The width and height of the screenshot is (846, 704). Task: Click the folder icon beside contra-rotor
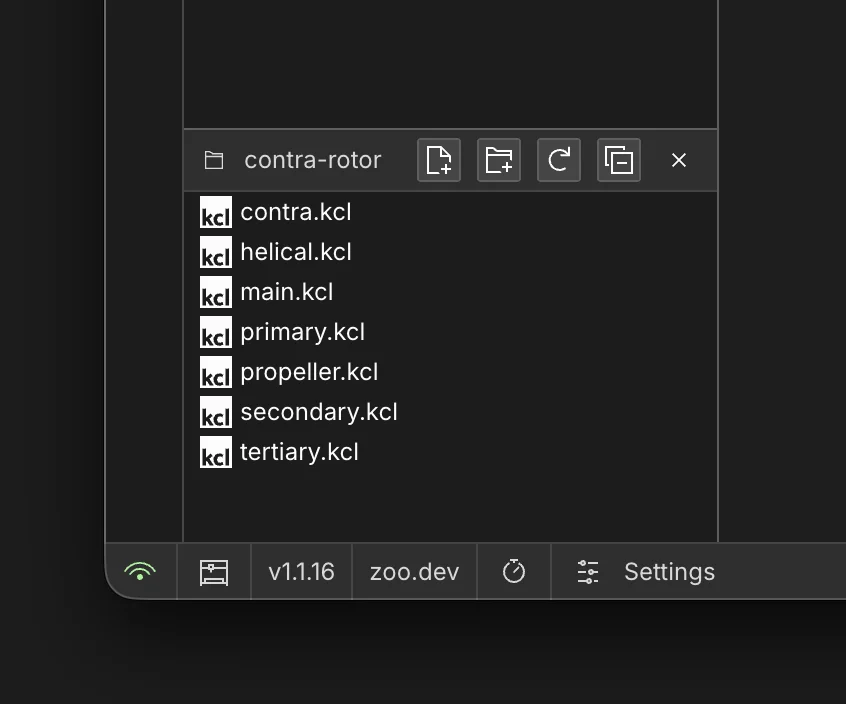pyautogui.click(x=214, y=160)
